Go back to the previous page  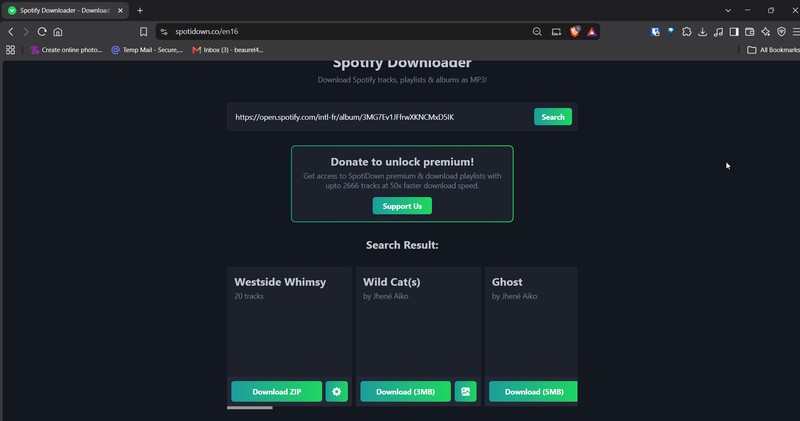[11, 32]
